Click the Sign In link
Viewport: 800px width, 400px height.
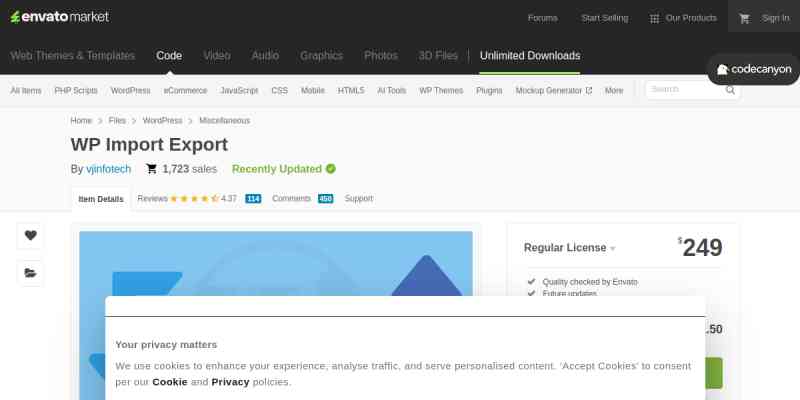point(776,18)
